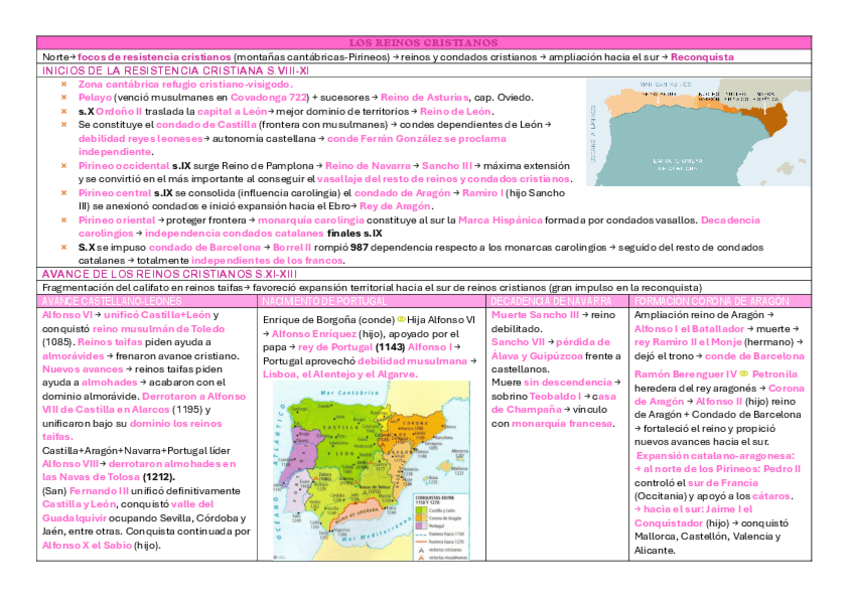Select the FORMACIÓN CORONA DE ARAGÓN column header
Image resolution: width=848 pixels, height=599 pixels.
pos(719,301)
